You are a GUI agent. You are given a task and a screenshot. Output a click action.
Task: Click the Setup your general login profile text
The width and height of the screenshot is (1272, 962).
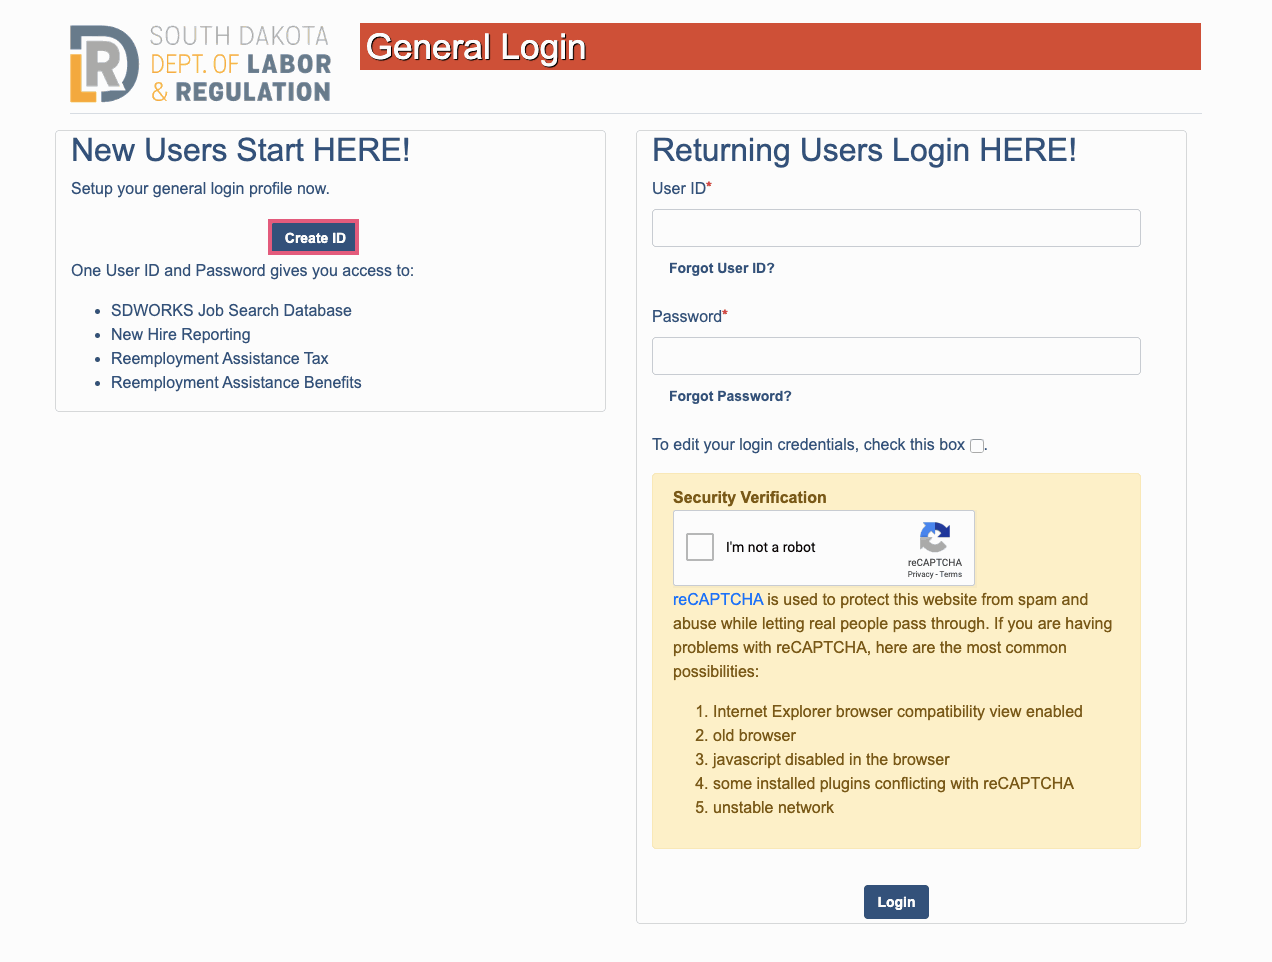coord(200,189)
